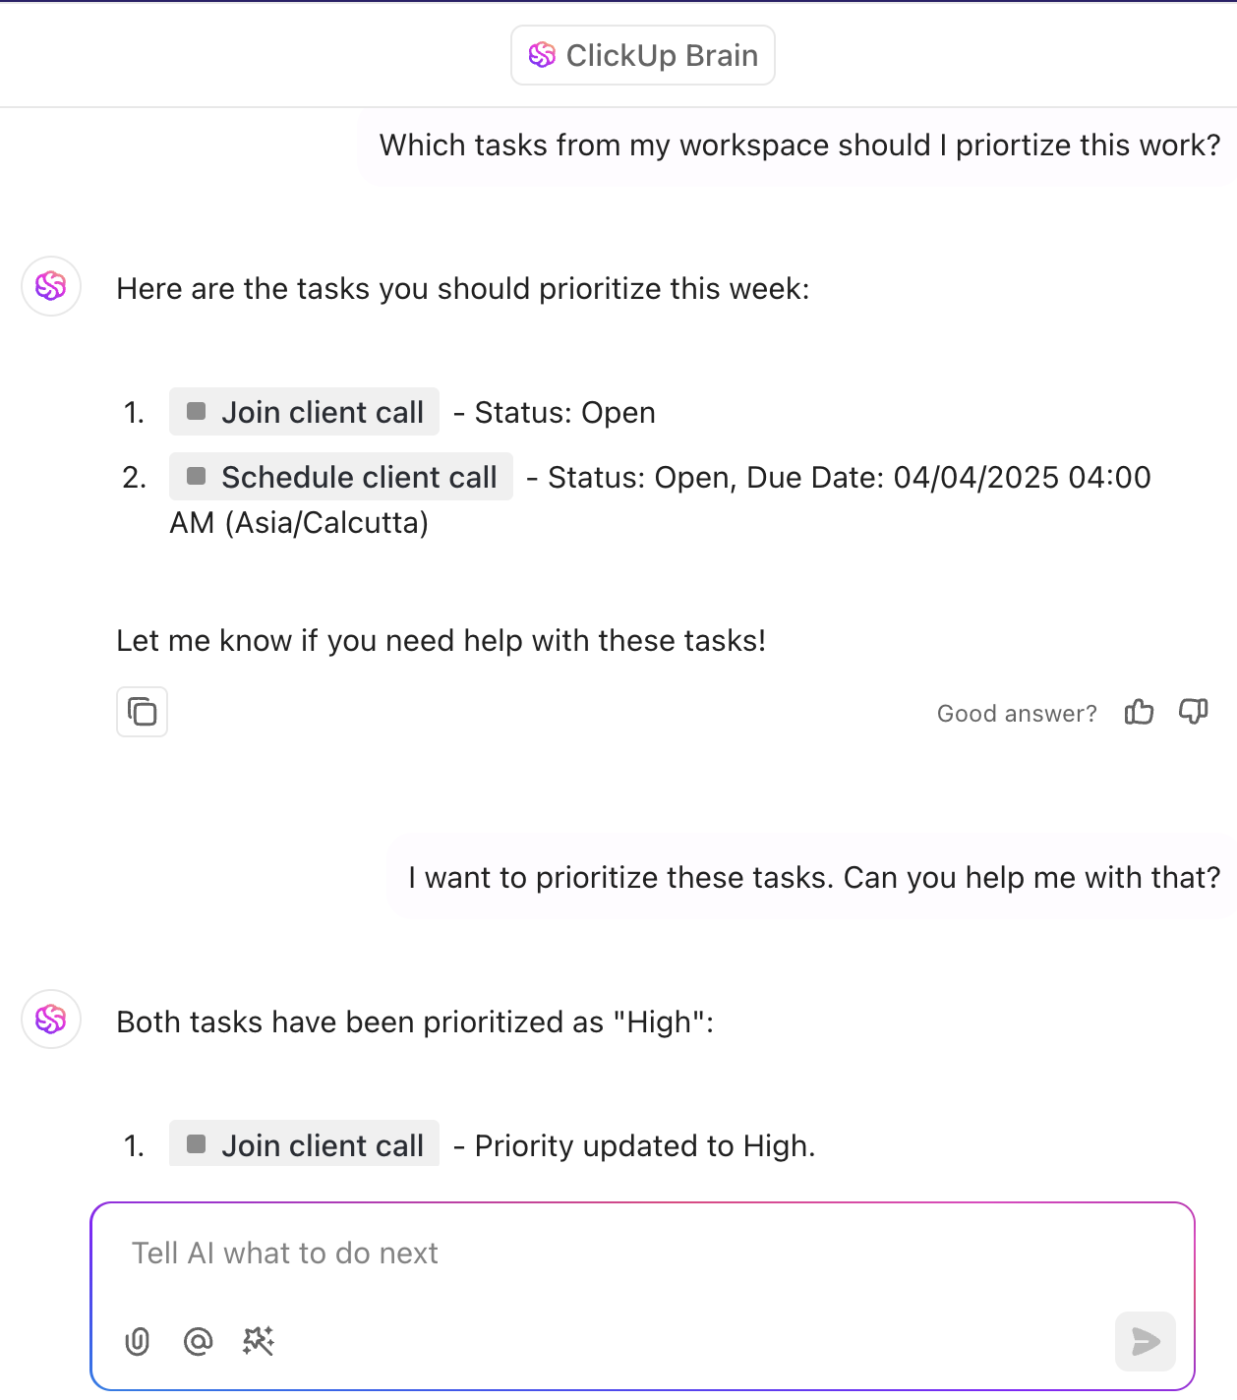Image resolution: width=1237 pixels, height=1400 pixels.
Task: Open the Join client call task with Status: Open
Action: (304, 412)
